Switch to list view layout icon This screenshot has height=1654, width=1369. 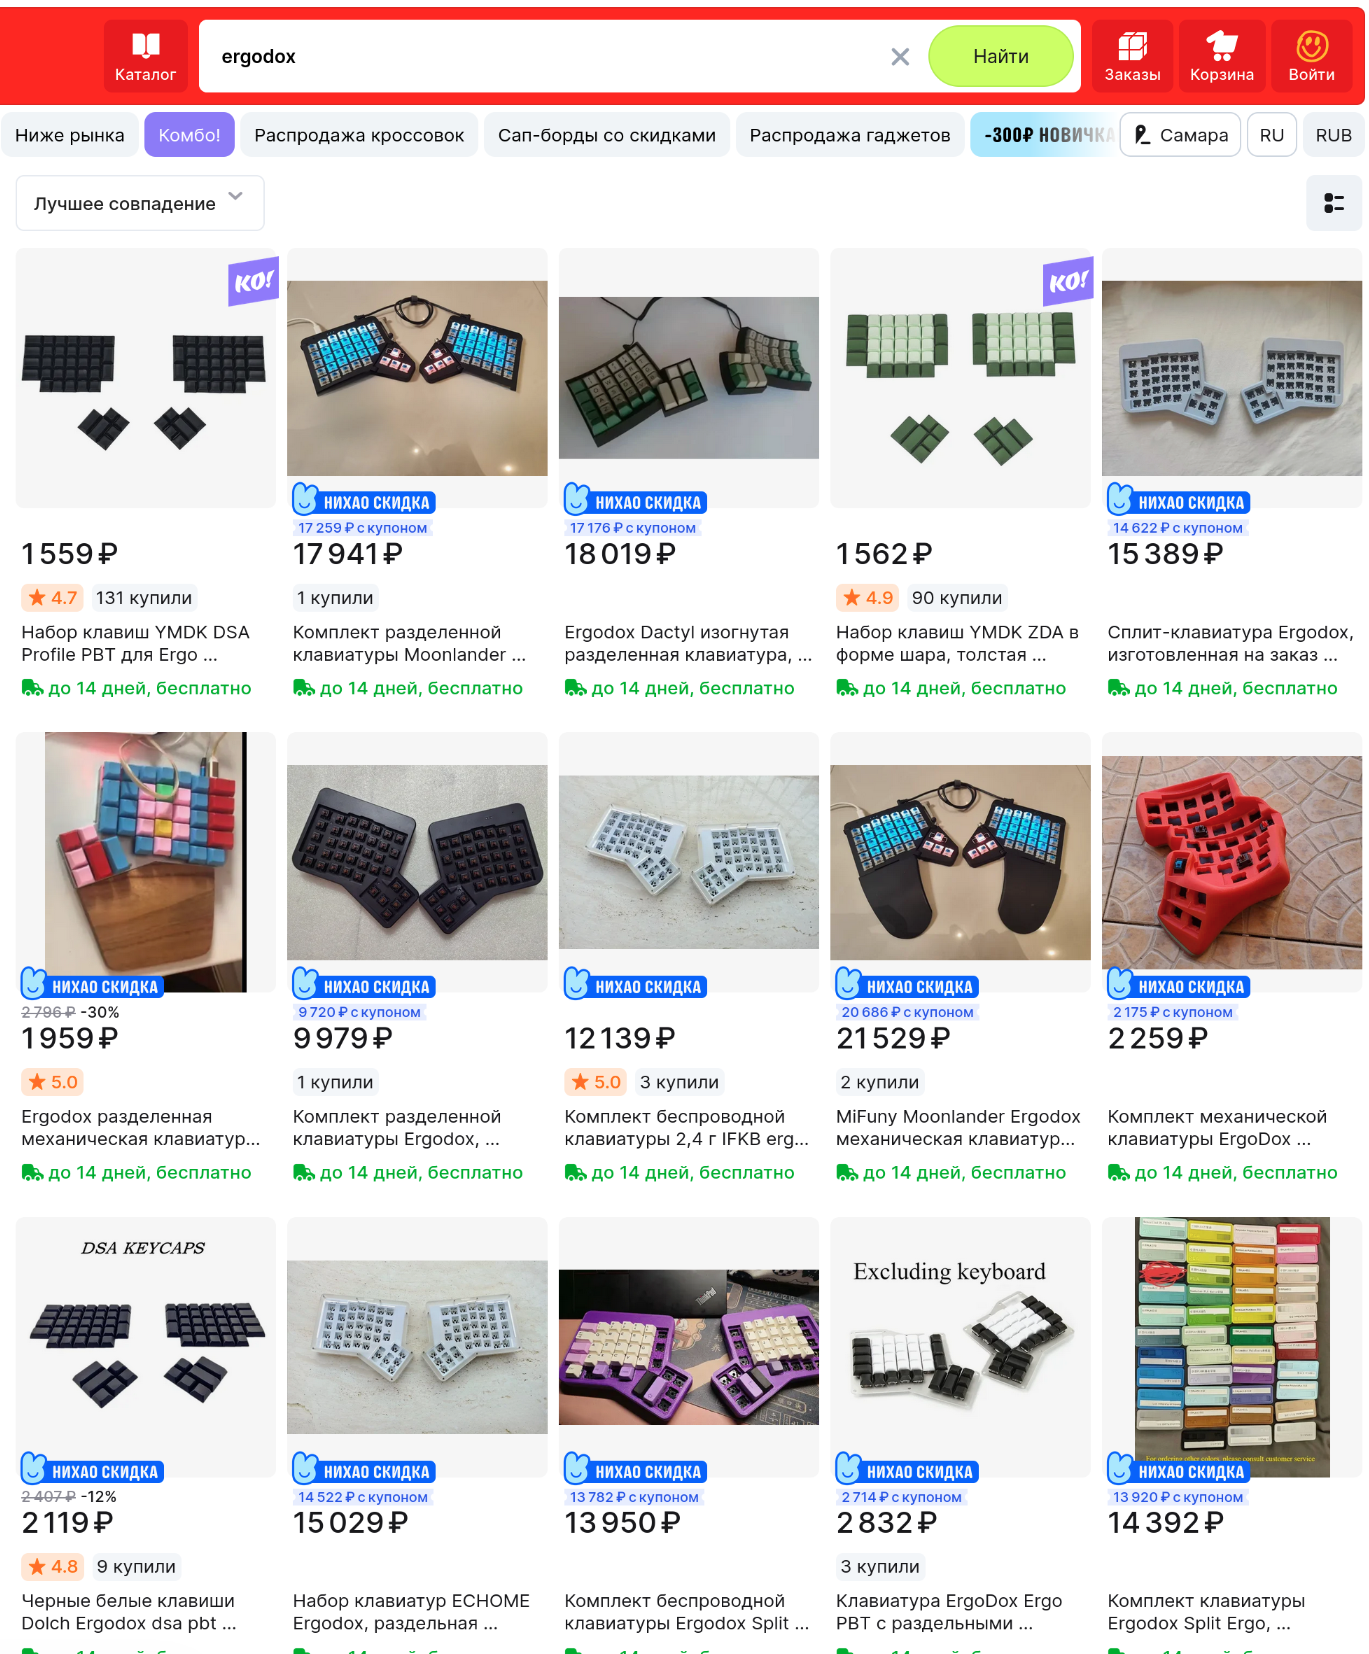pos(1334,203)
